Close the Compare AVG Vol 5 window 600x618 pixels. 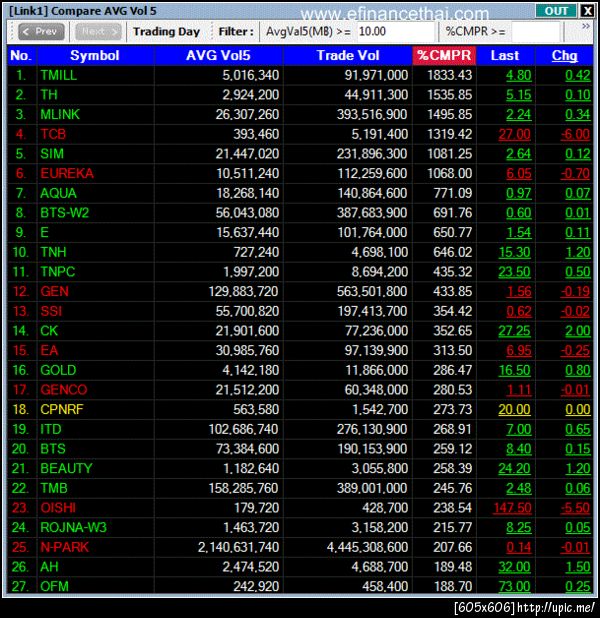point(587,11)
